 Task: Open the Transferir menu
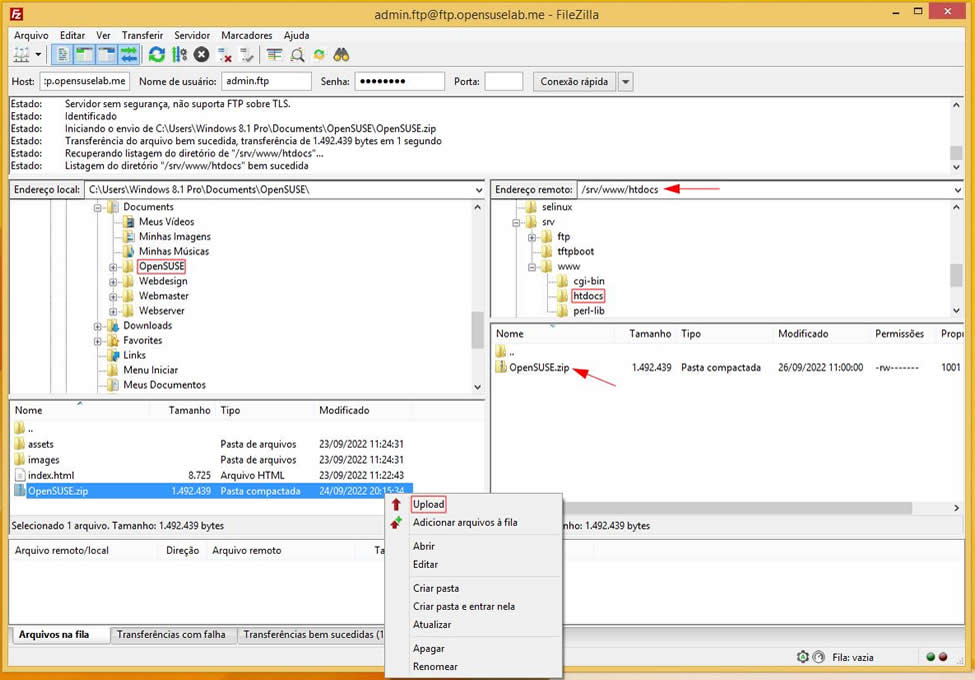[x=142, y=35]
